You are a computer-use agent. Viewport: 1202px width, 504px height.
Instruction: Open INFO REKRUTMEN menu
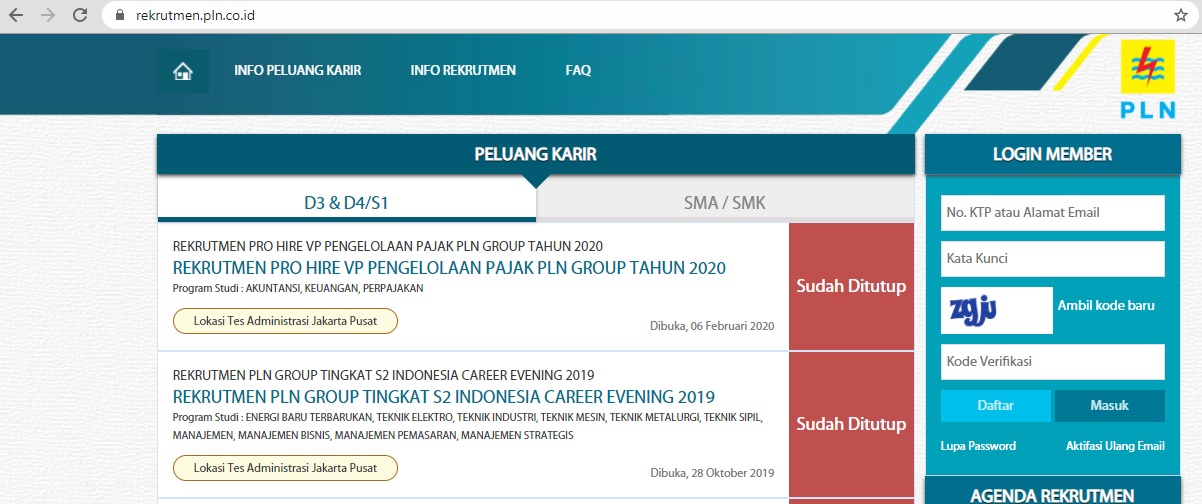click(463, 71)
